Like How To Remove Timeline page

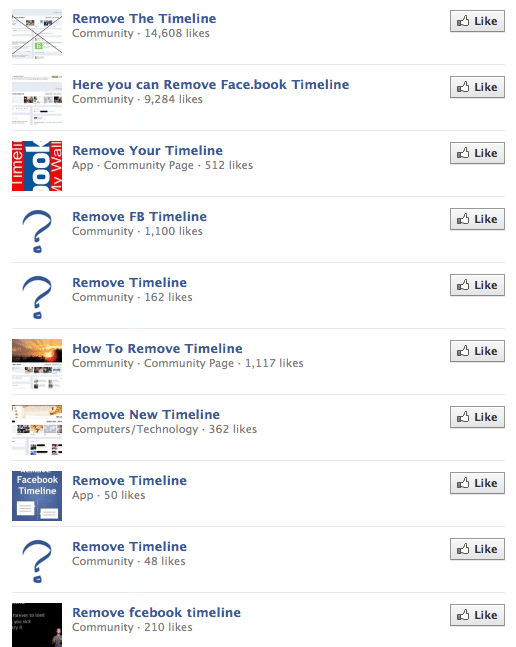click(477, 351)
